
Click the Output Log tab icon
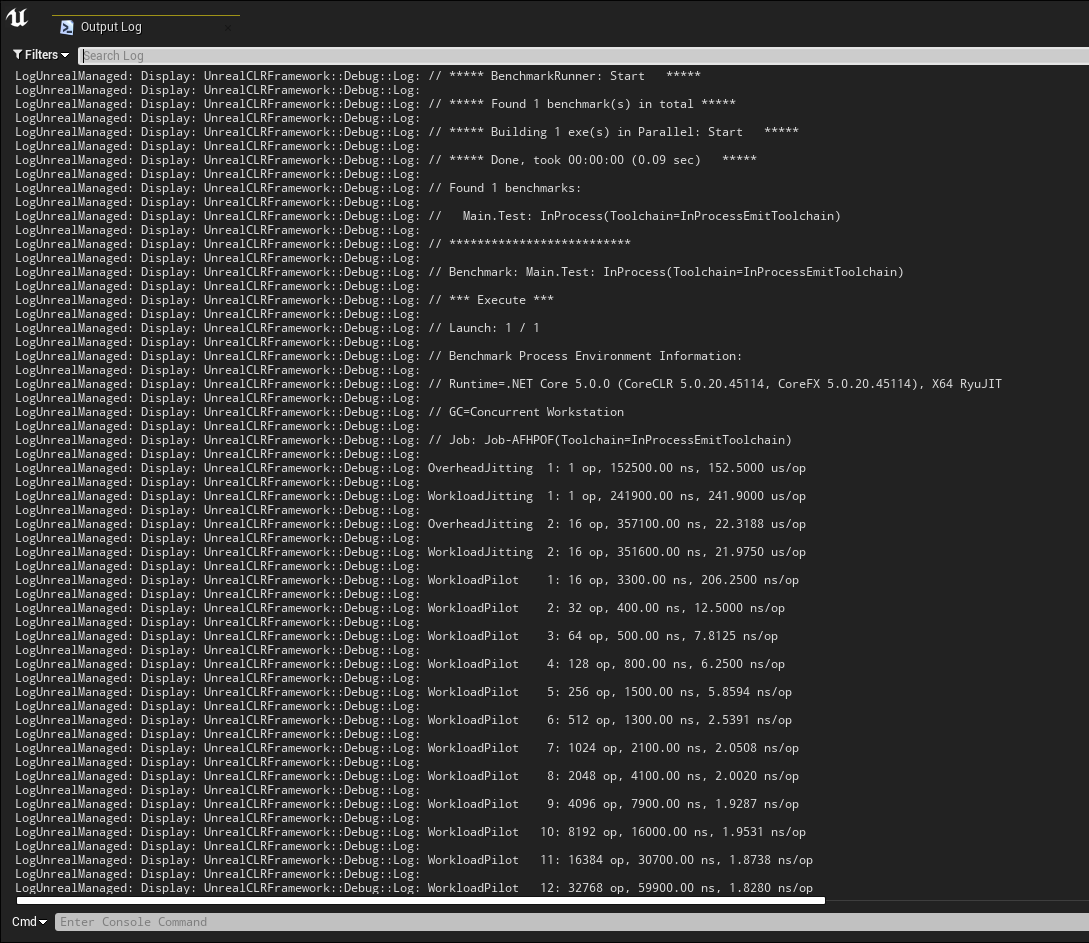[67, 27]
